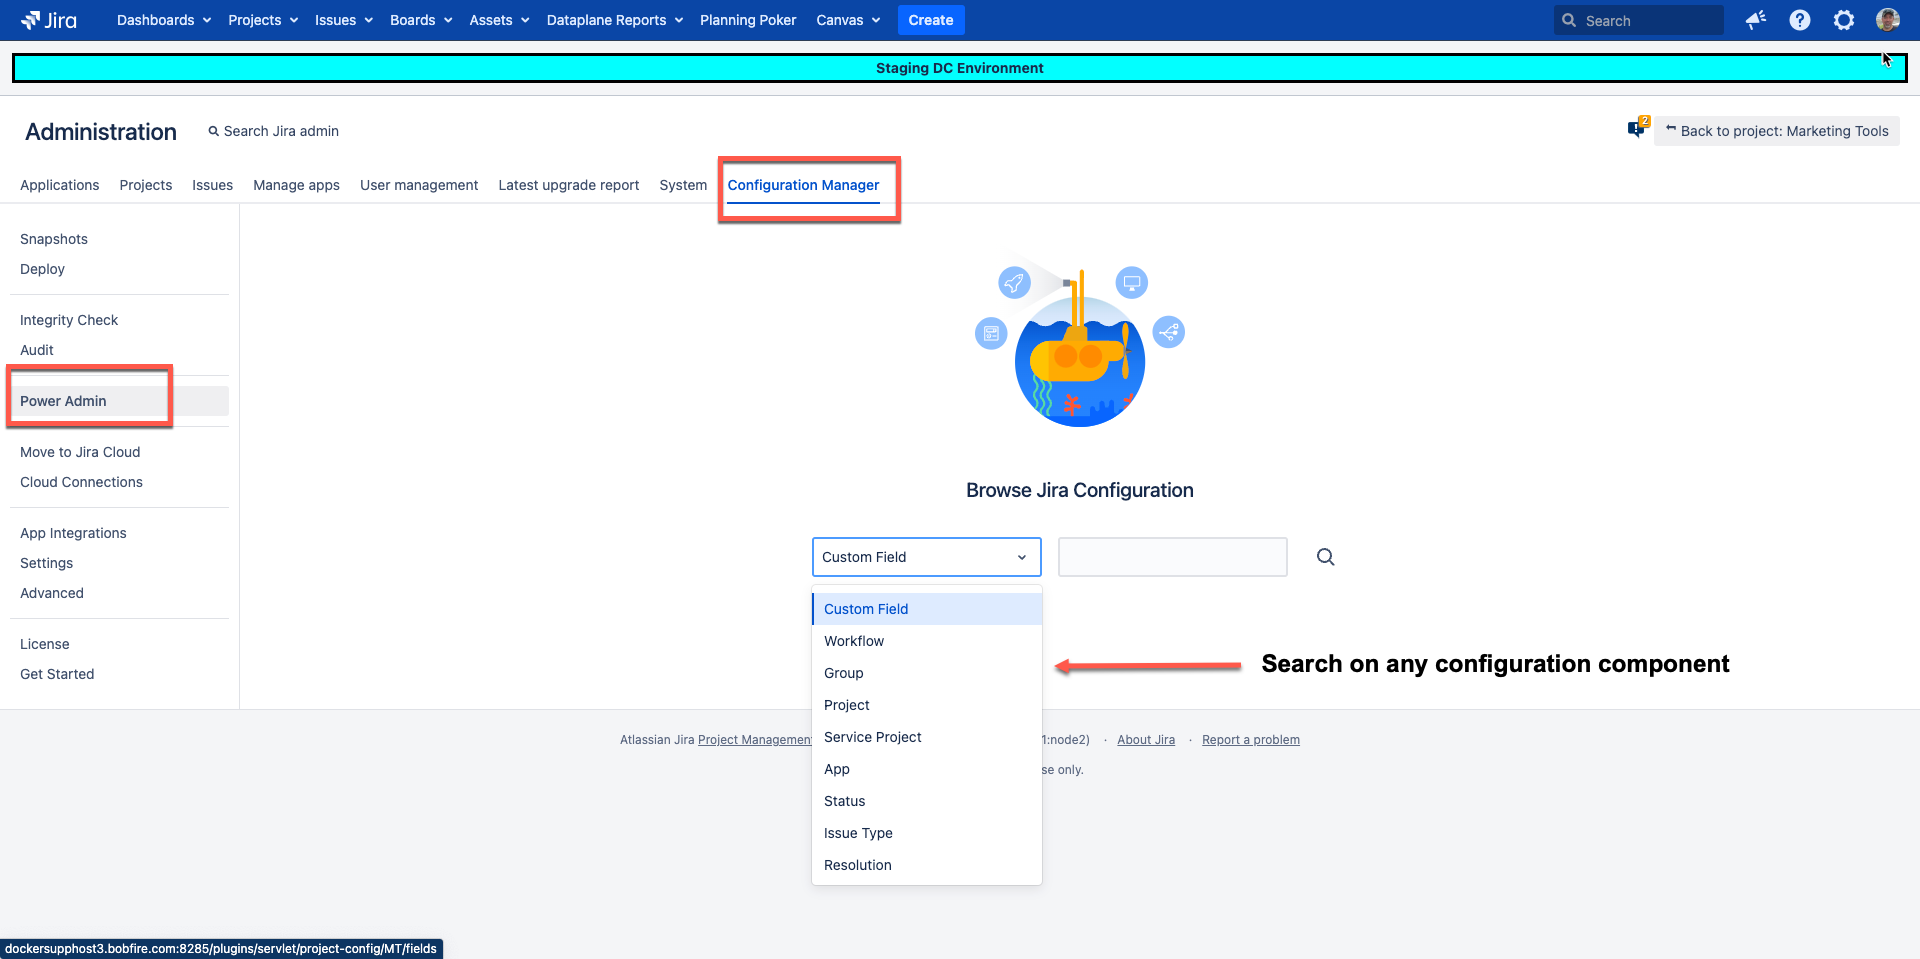Select the Workflow option in the dropdown list
The width and height of the screenshot is (1920, 959).
tap(853, 641)
